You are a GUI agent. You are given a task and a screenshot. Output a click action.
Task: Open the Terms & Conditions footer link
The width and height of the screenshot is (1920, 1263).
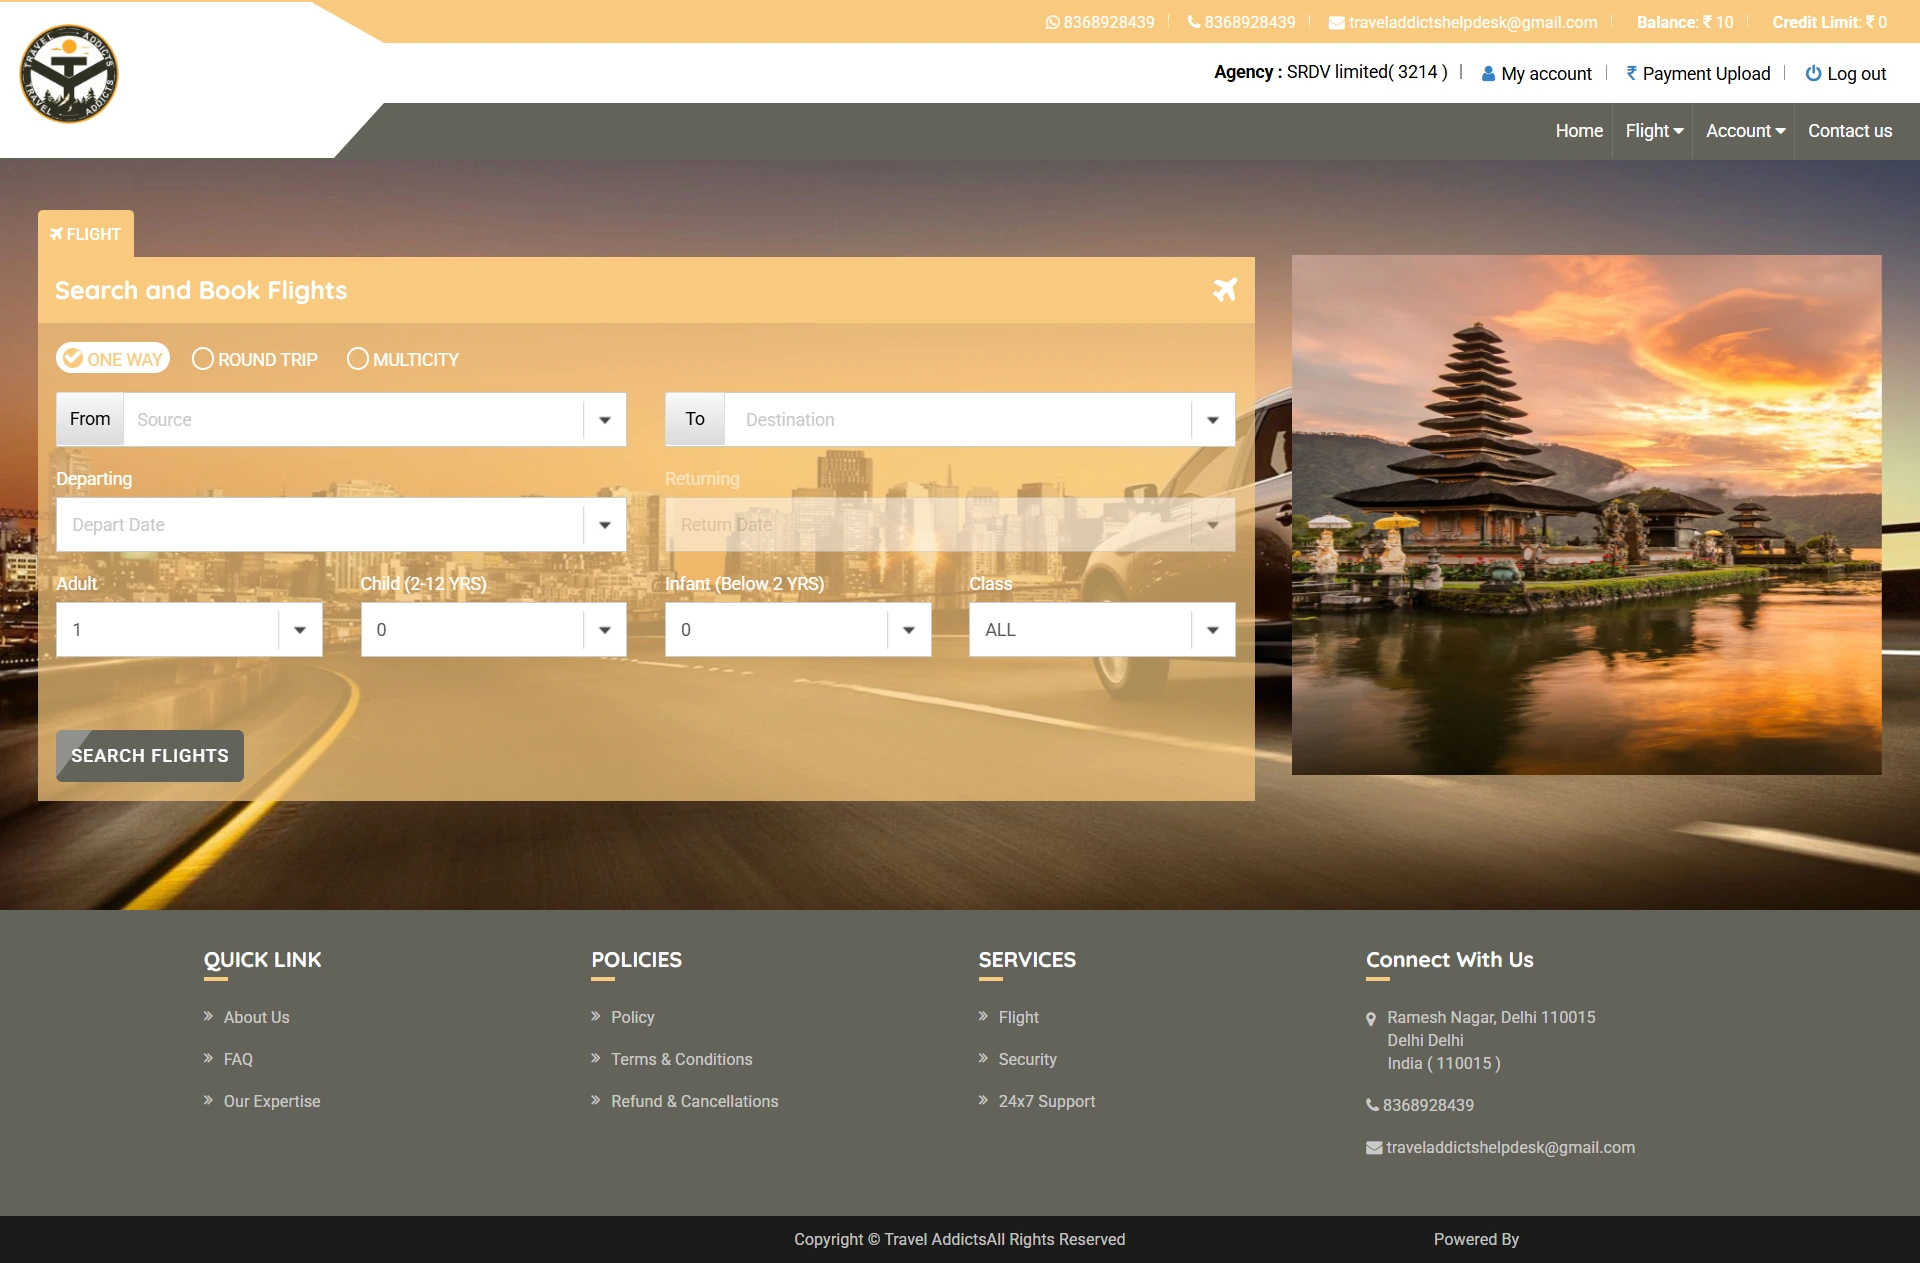coord(681,1059)
